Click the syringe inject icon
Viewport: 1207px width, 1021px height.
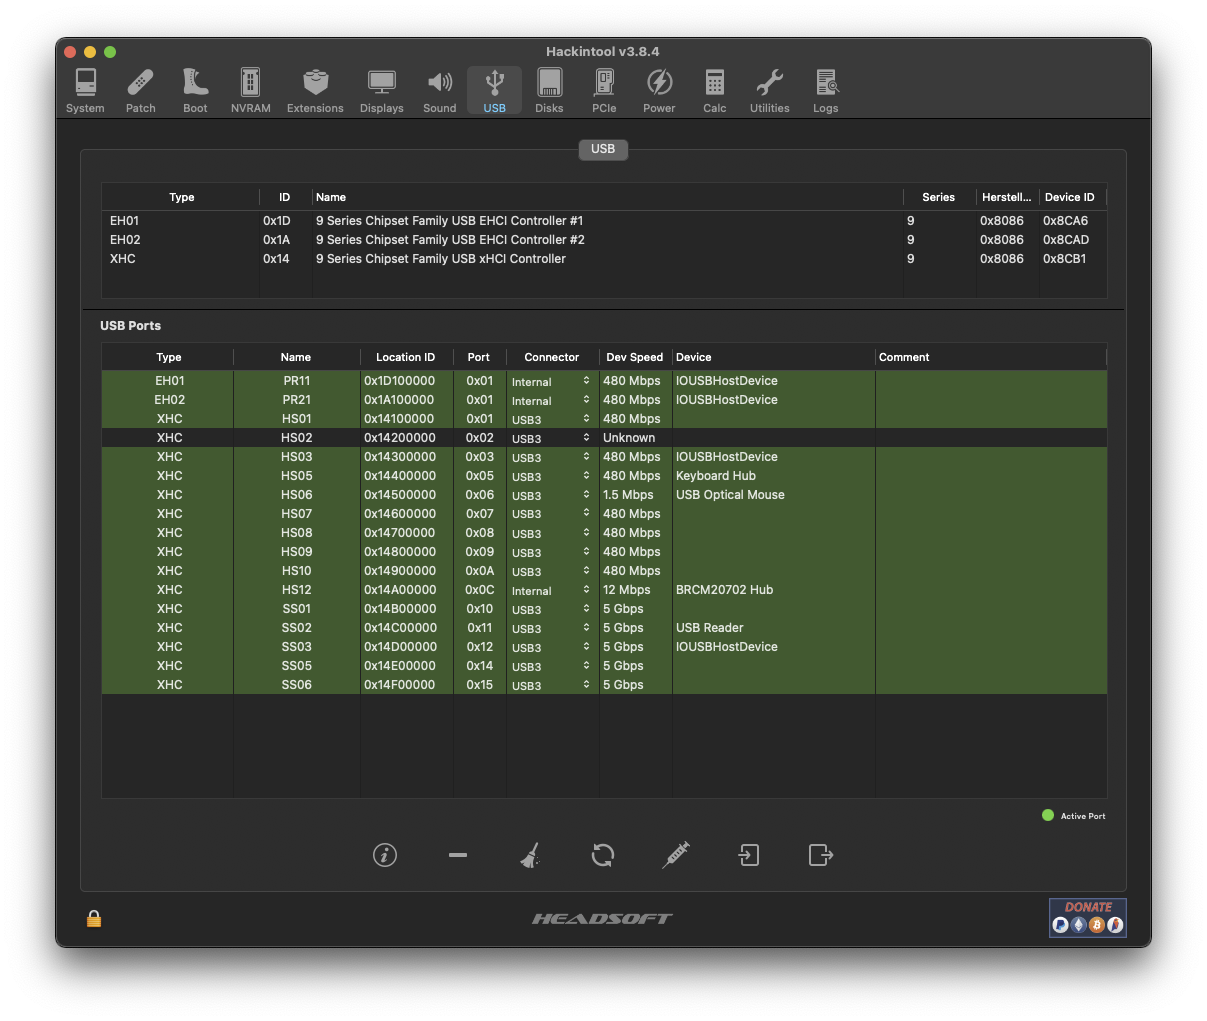point(676,855)
